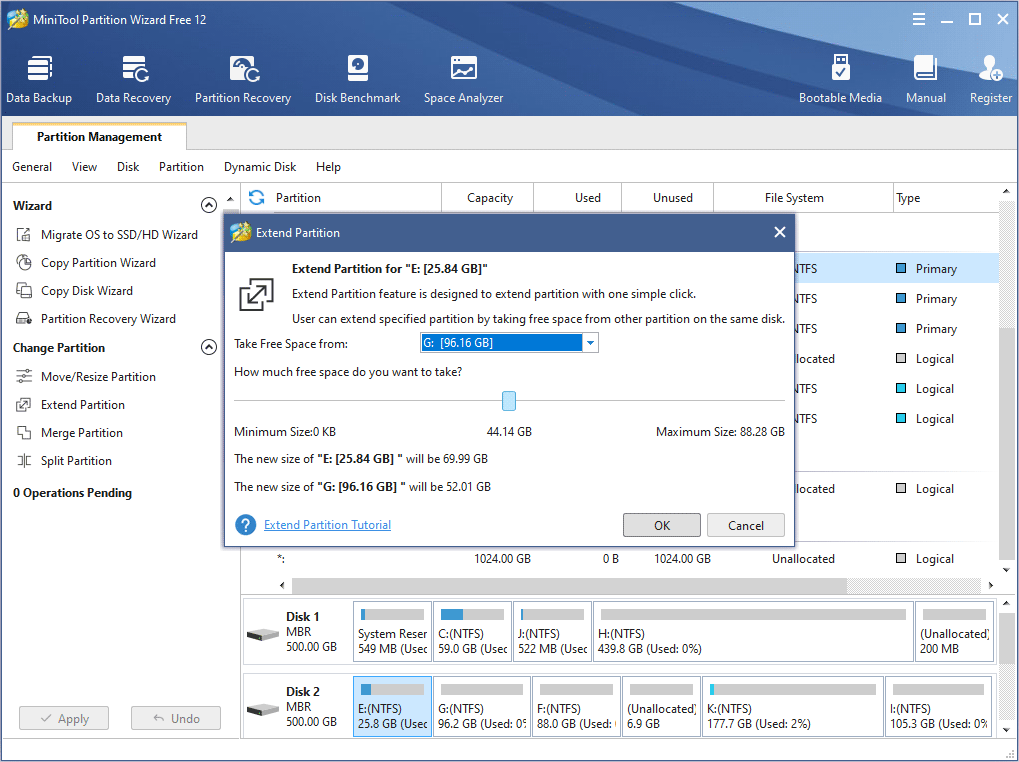Select the Disk 1 drive icon
Viewport: 1019px width, 762px height.
tap(263, 633)
